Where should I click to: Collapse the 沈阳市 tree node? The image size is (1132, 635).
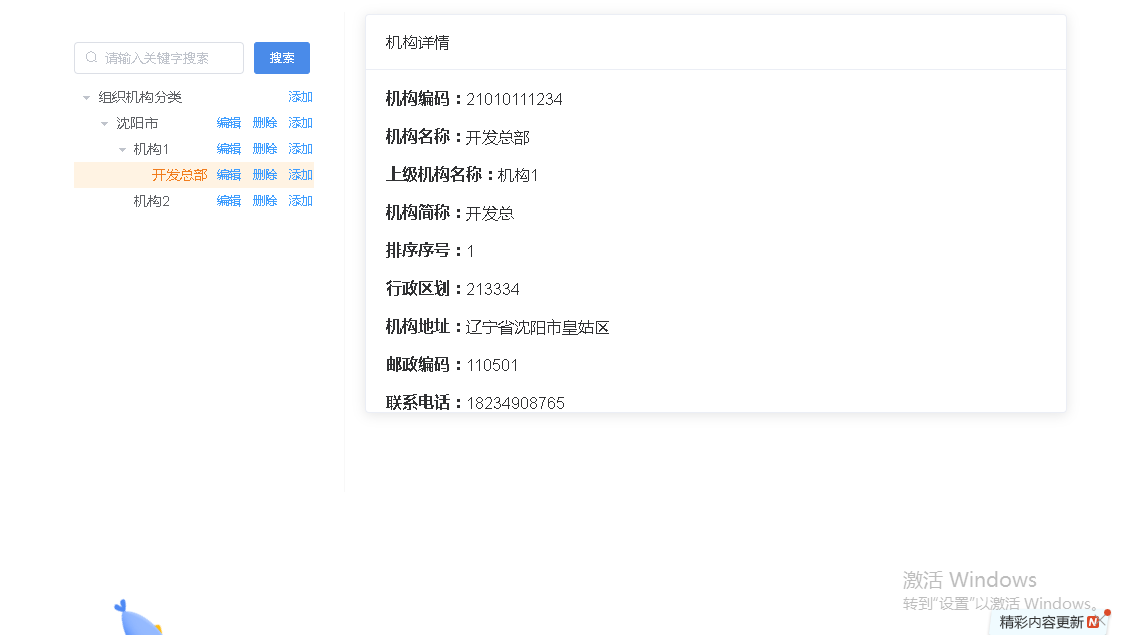(x=104, y=122)
